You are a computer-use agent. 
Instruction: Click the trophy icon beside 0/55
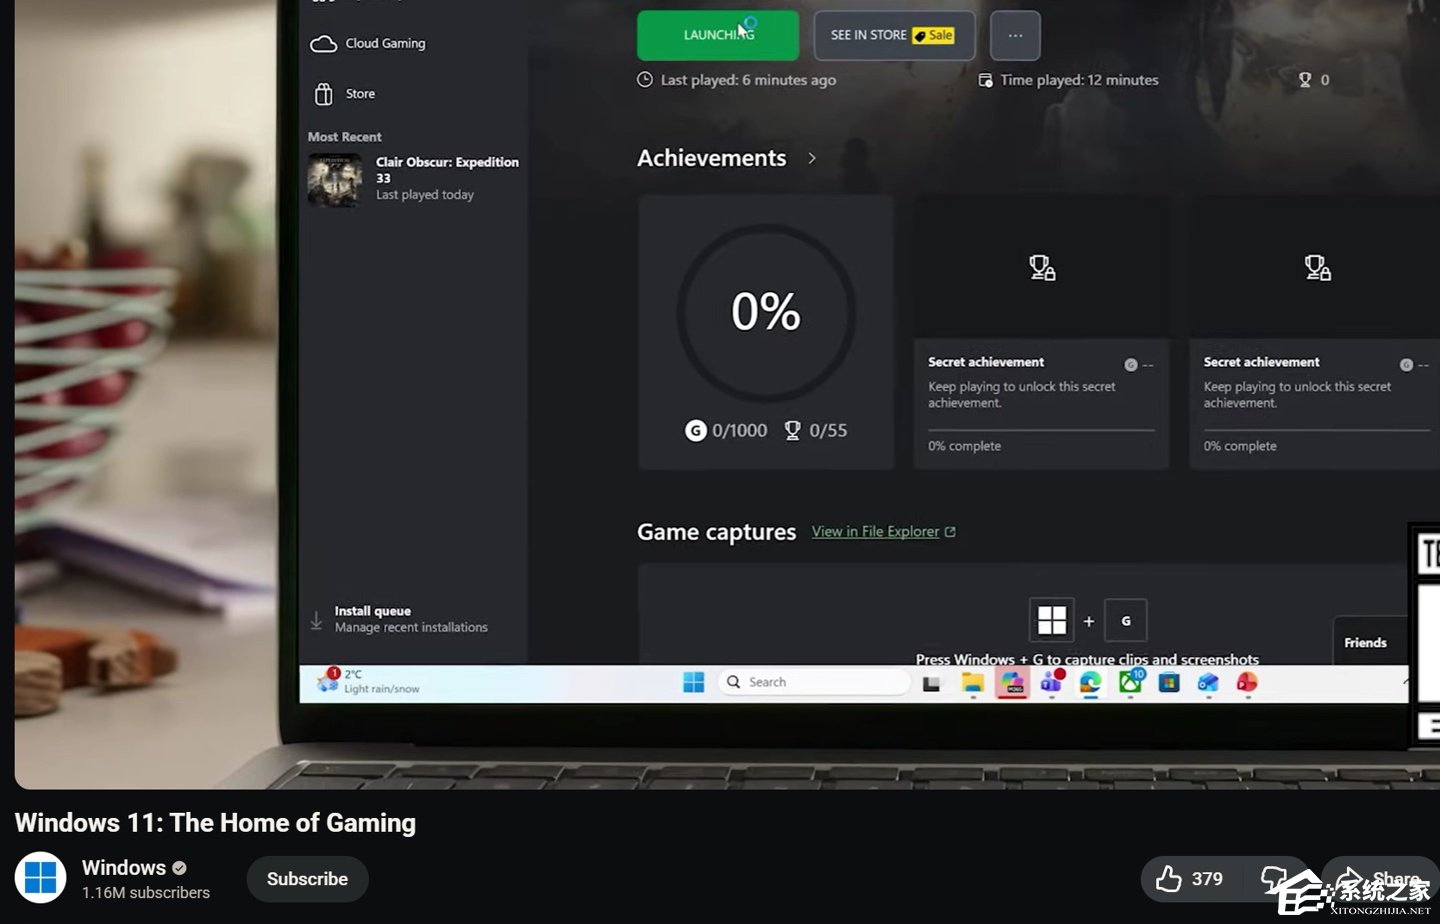pyautogui.click(x=792, y=430)
